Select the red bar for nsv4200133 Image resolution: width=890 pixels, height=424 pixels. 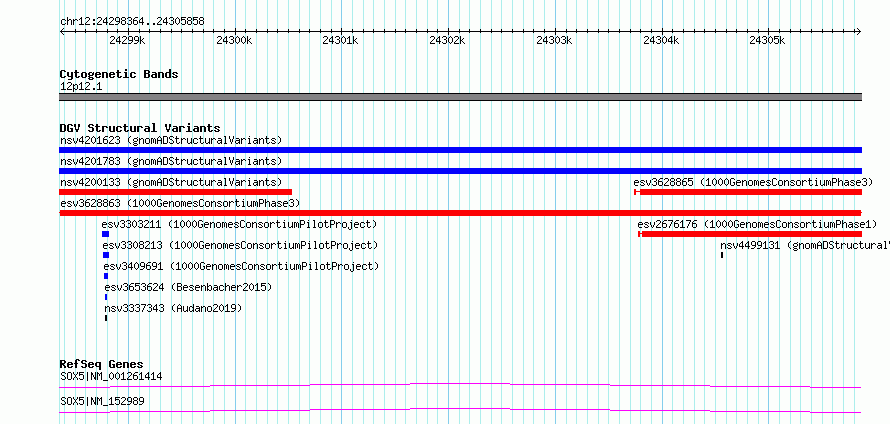coord(175,192)
